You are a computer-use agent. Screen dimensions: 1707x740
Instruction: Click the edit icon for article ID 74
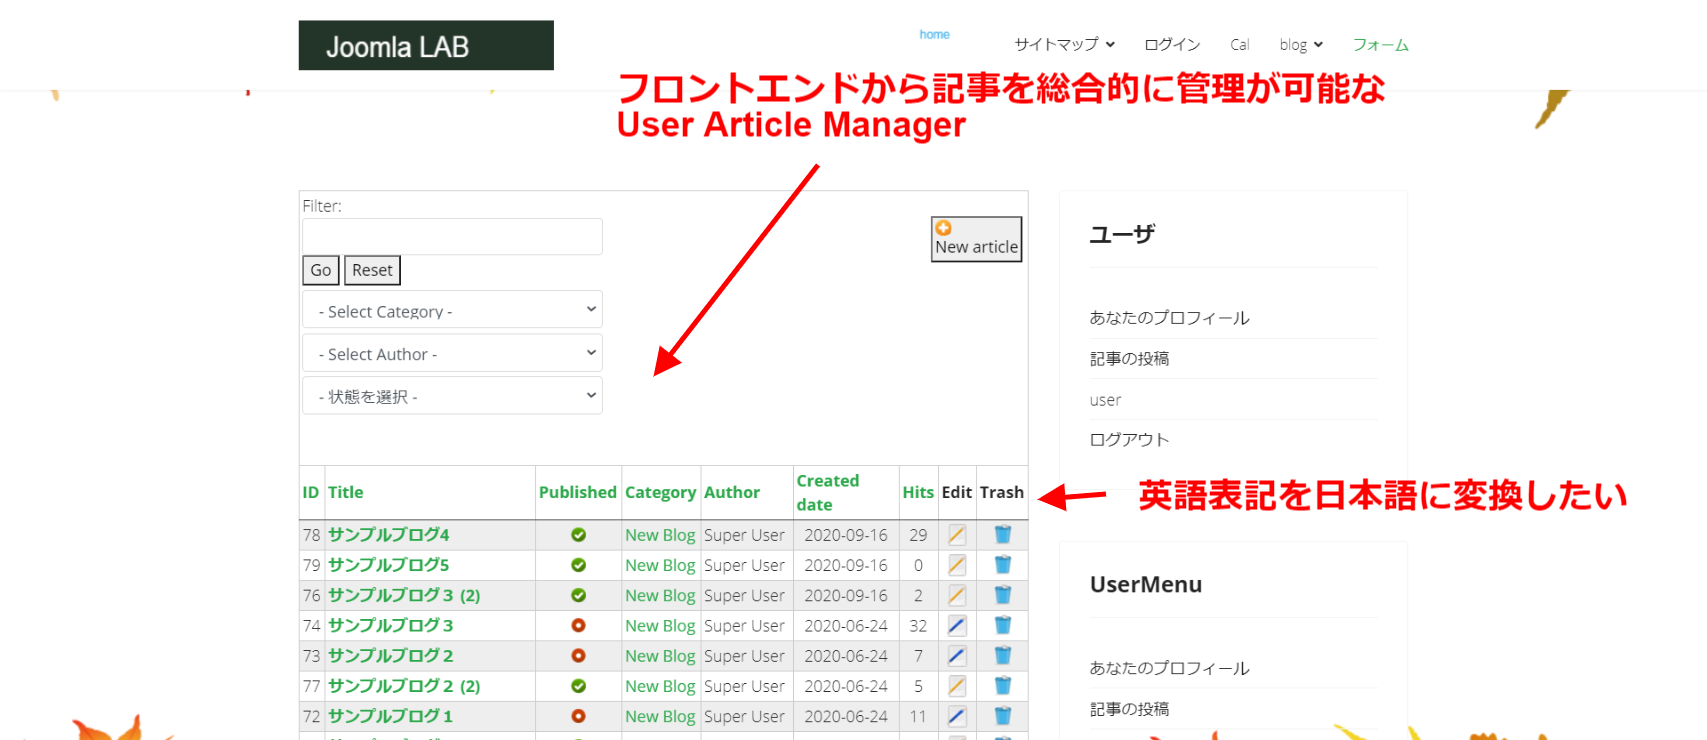click(957, 626)
